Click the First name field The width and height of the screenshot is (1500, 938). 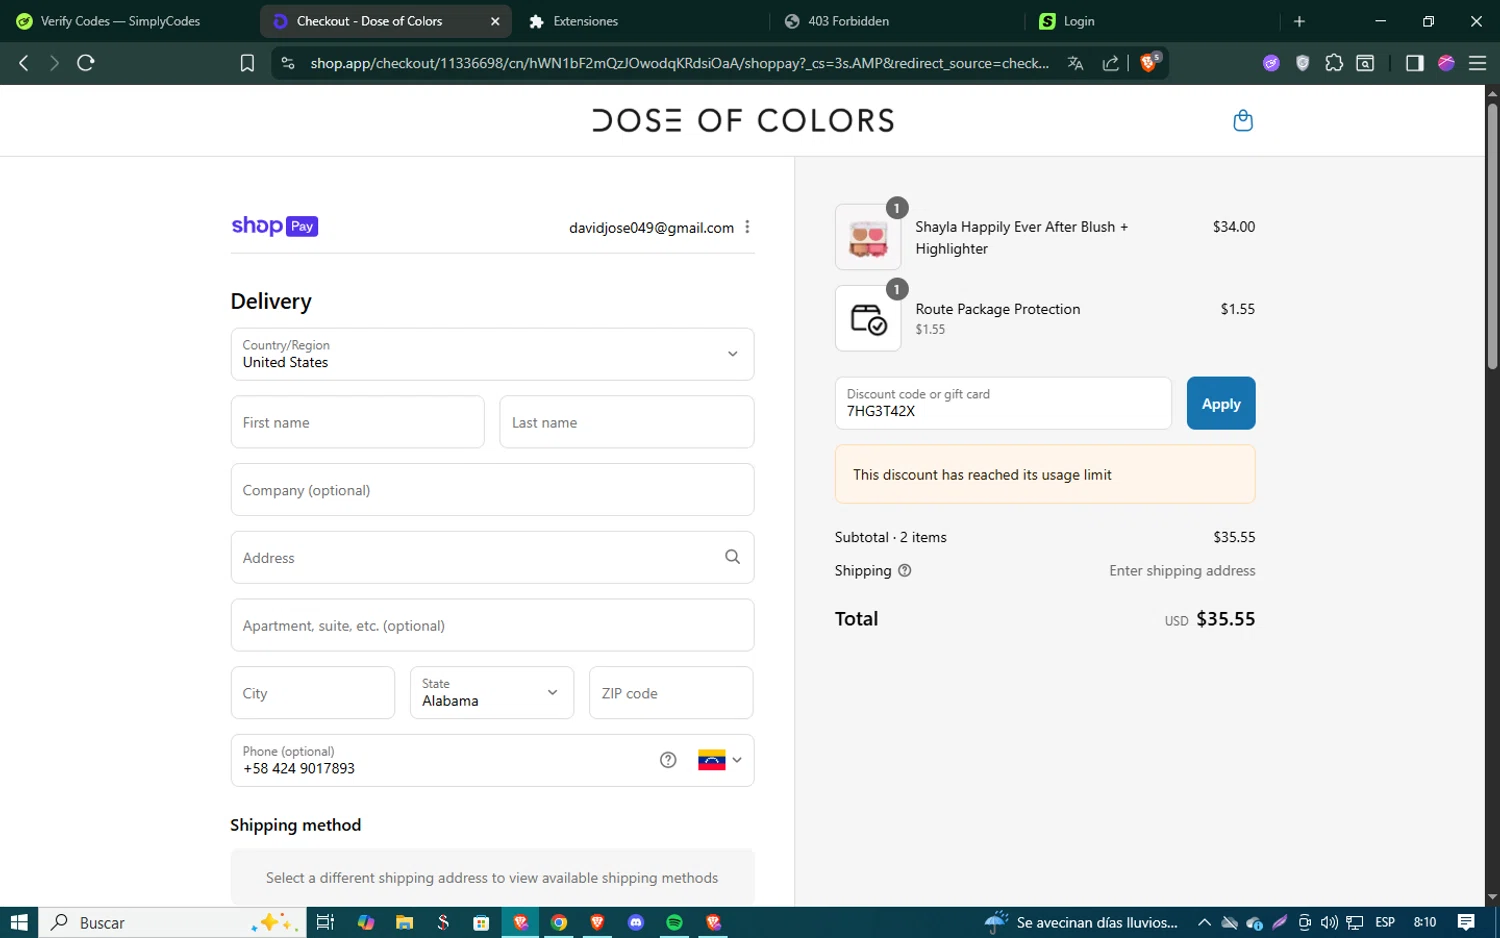357,422
